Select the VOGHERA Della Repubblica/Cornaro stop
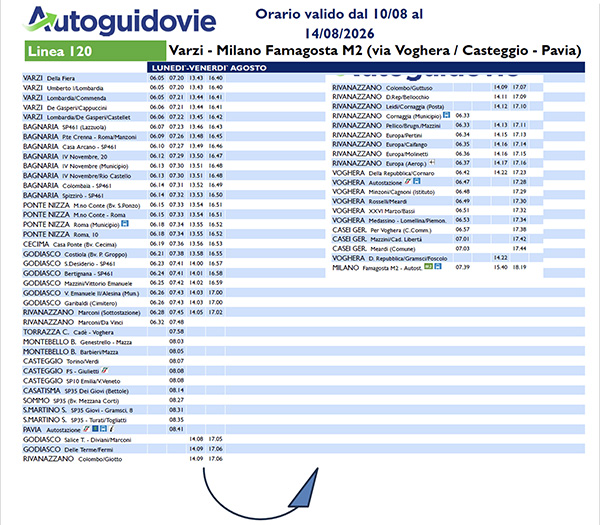 click(383, 173)
